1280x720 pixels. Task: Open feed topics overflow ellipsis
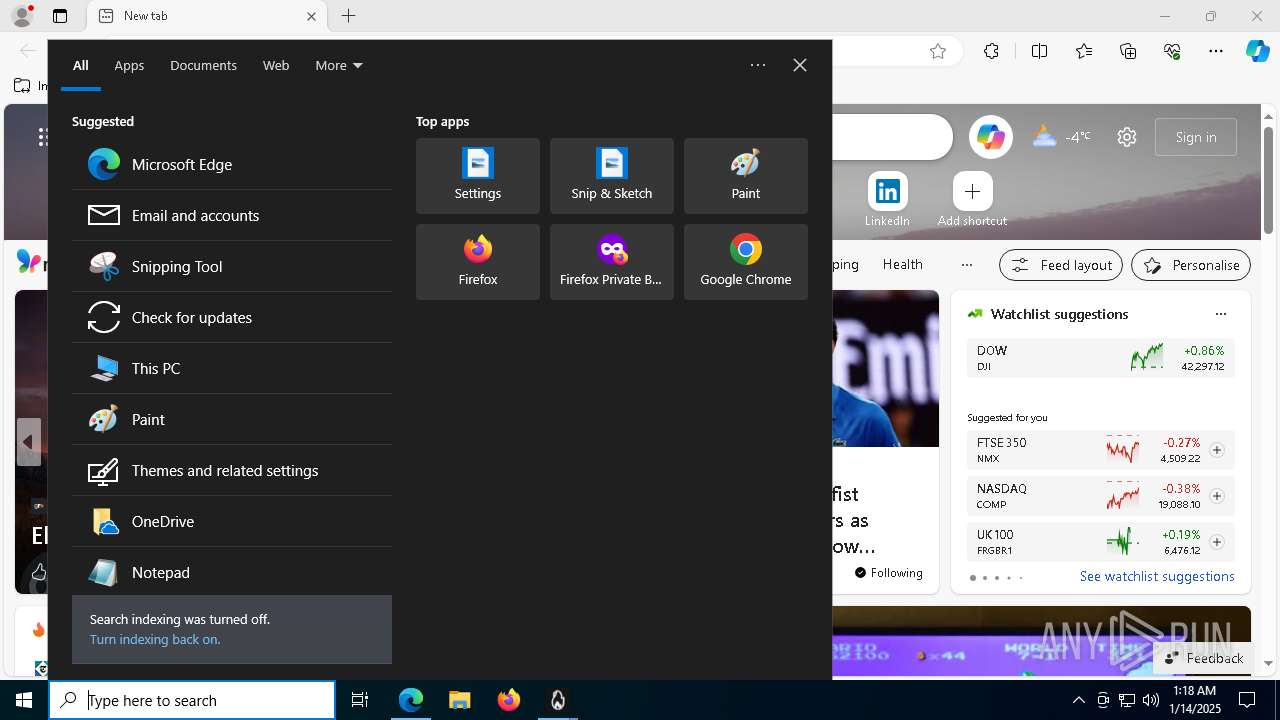[966, 264]
